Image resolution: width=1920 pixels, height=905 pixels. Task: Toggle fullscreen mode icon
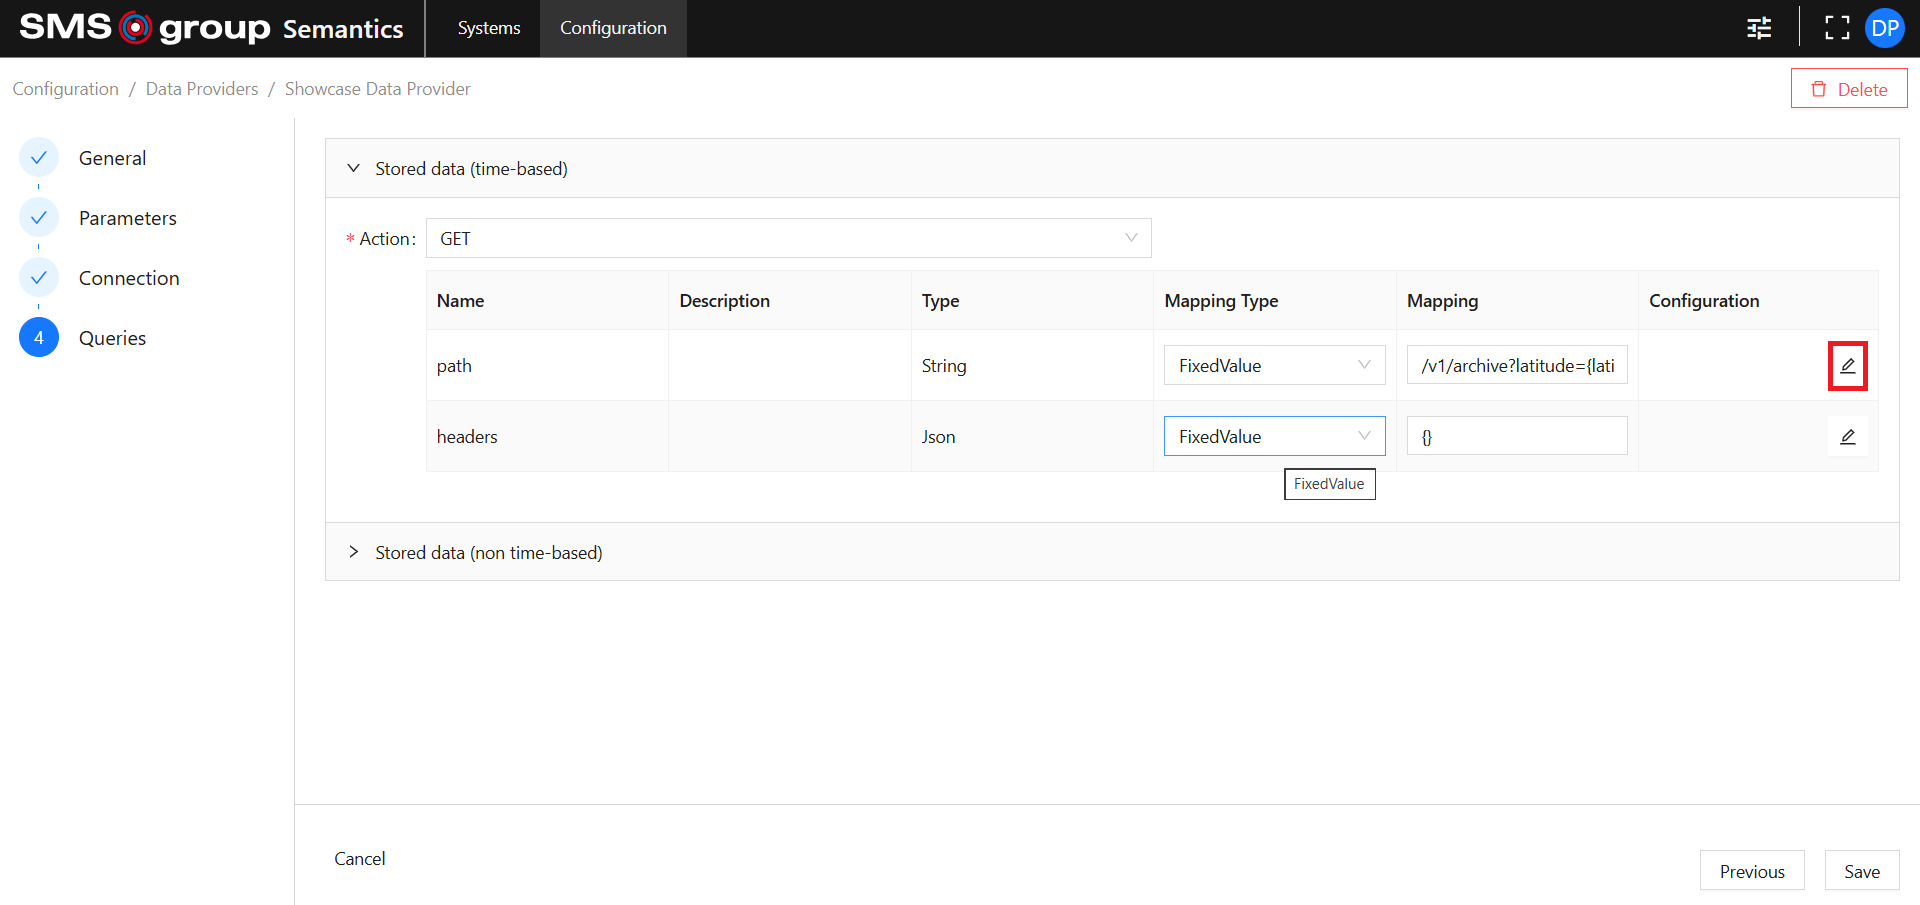(1837, 28)
